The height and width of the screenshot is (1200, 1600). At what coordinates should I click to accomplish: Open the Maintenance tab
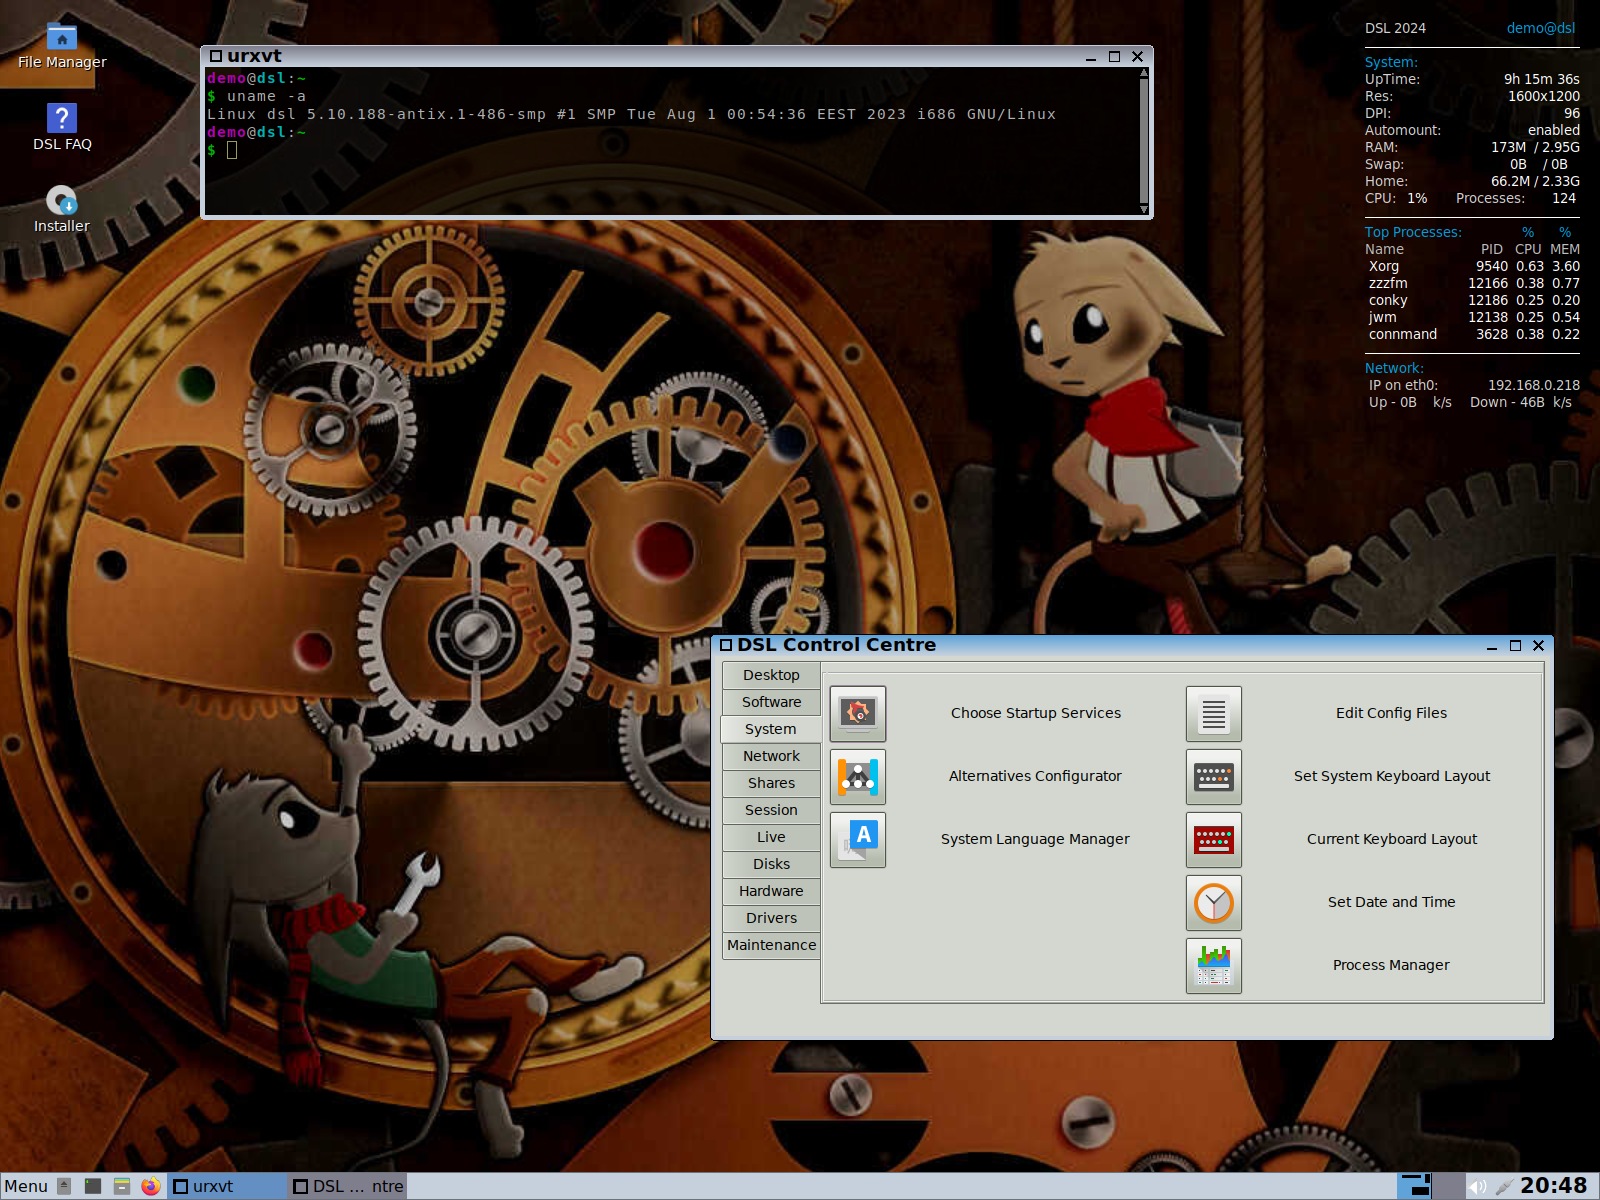pos(771,945)
